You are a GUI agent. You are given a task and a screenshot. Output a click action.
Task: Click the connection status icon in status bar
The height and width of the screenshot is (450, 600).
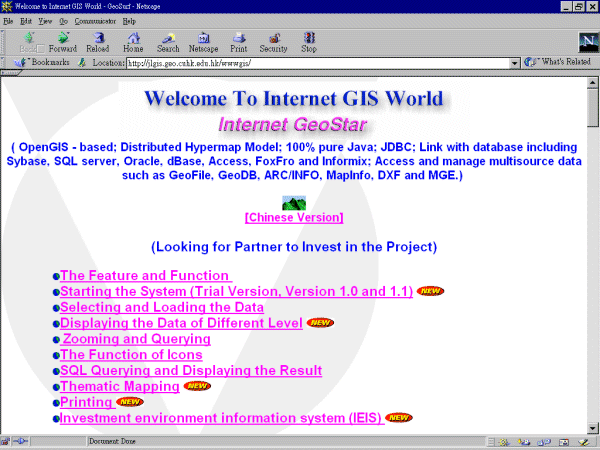(x=20, y=442)
